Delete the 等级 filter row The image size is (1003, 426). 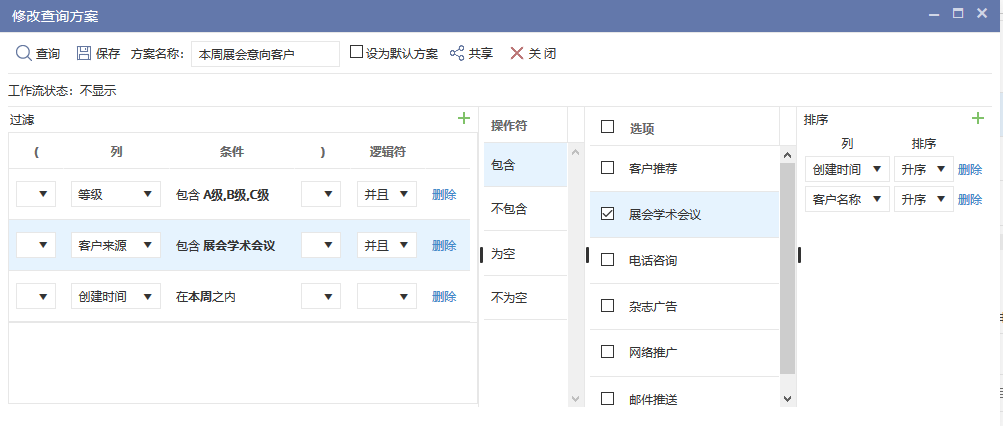tap(444, 194)
